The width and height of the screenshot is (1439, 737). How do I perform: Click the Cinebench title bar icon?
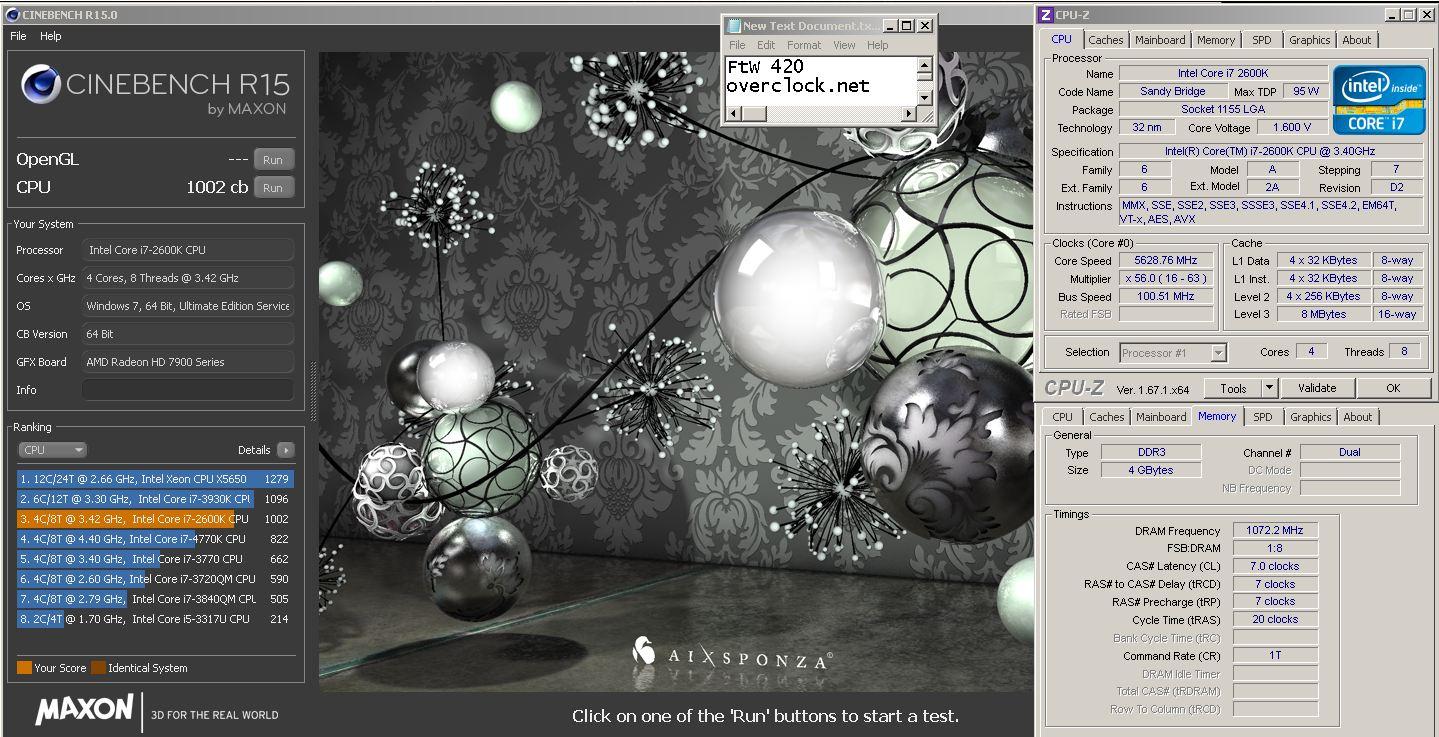pos(10,14)
